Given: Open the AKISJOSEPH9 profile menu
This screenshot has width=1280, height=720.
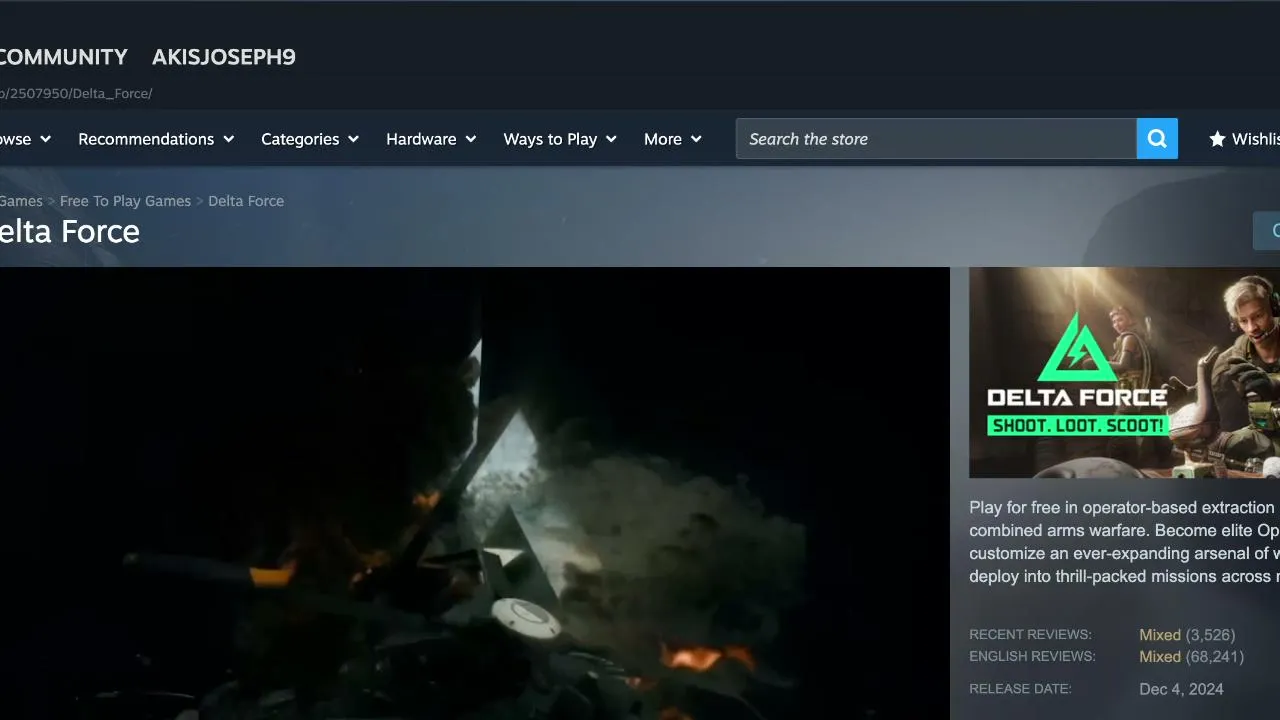Looking at the screenshot, I should coord(224,57).
